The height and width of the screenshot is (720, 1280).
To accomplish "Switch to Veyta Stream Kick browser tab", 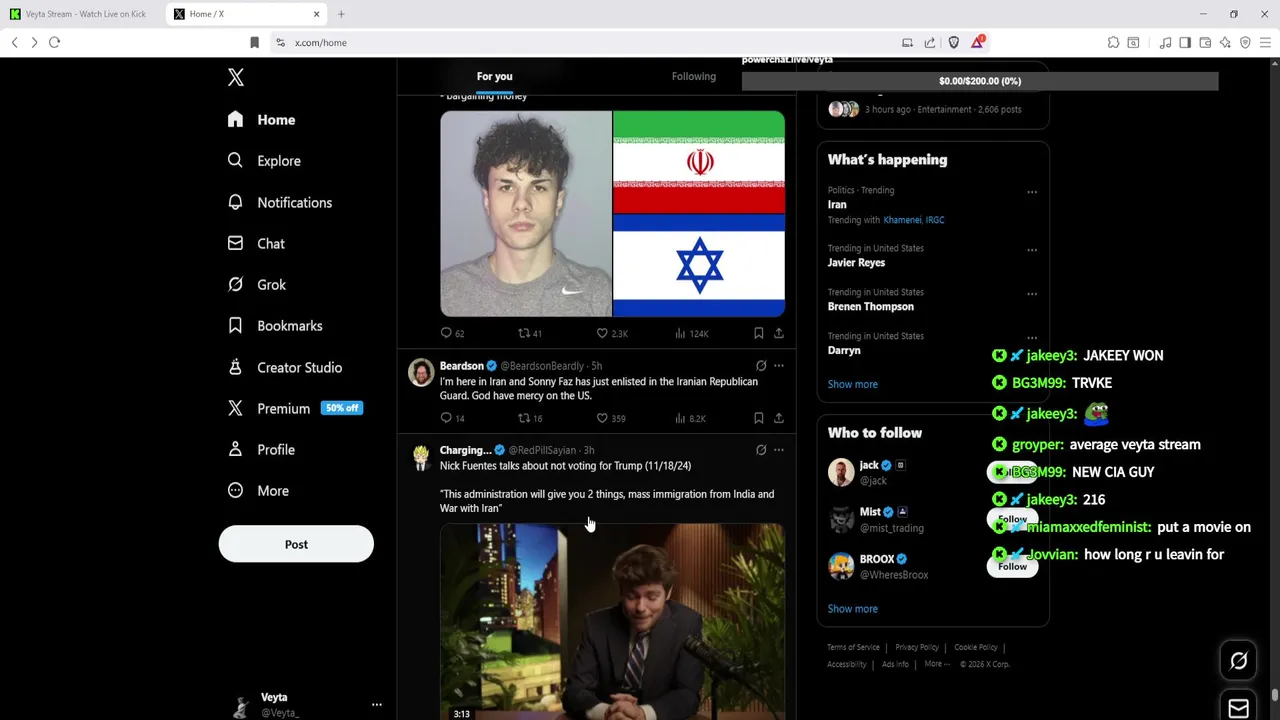I will 84,14.
